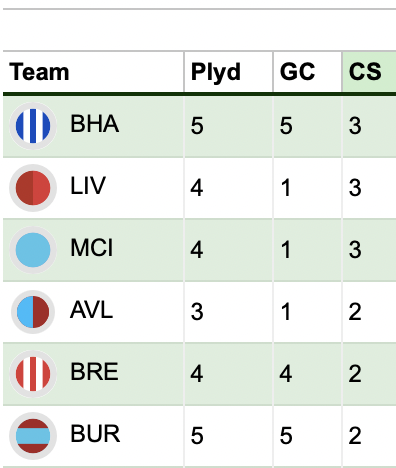Open the BHA team name link
Image resolution: width=396 pixels, height=468 pixels.
click(94, 124)
